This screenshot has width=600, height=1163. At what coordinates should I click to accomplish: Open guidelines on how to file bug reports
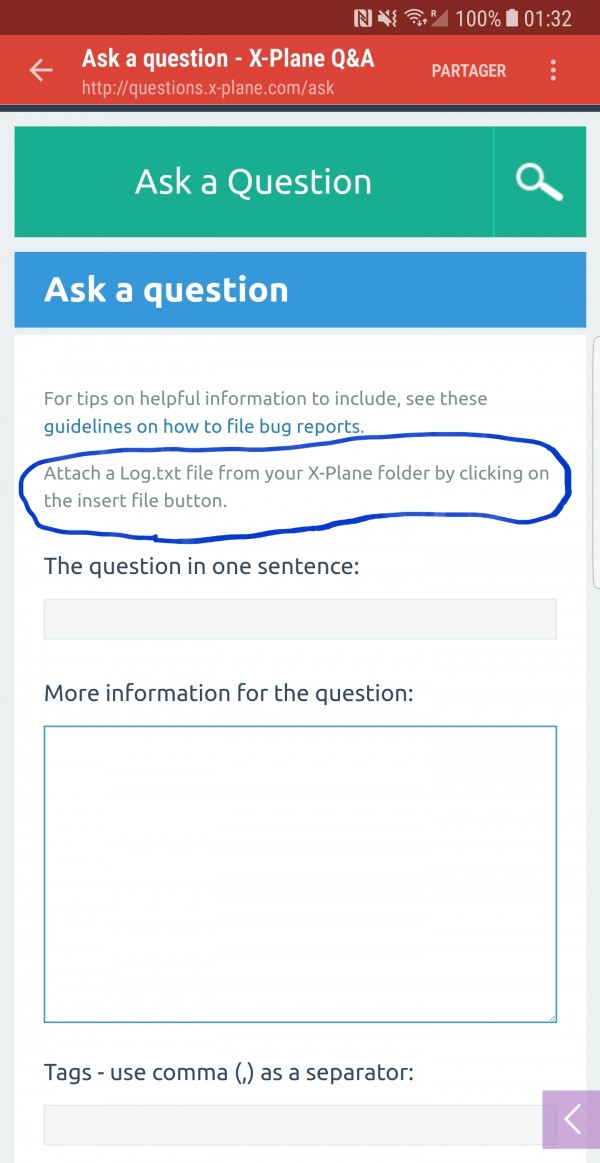click(204, 426)
